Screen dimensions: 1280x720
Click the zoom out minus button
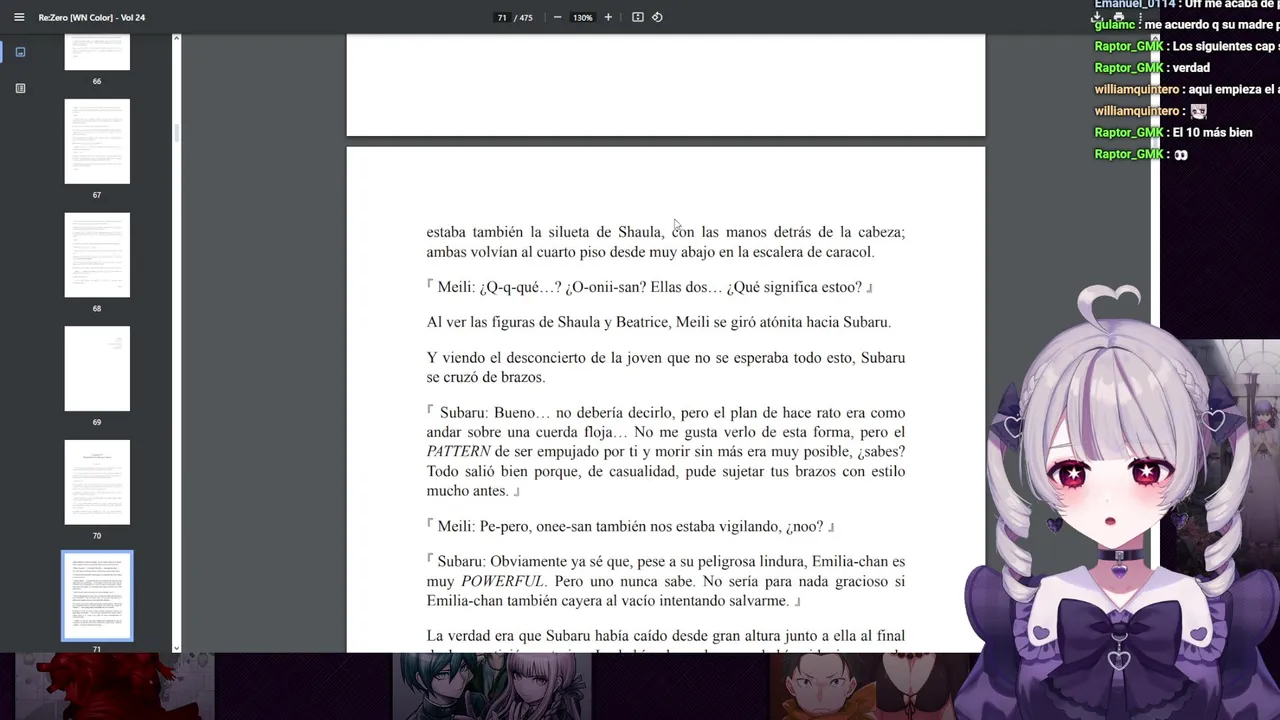557,17
